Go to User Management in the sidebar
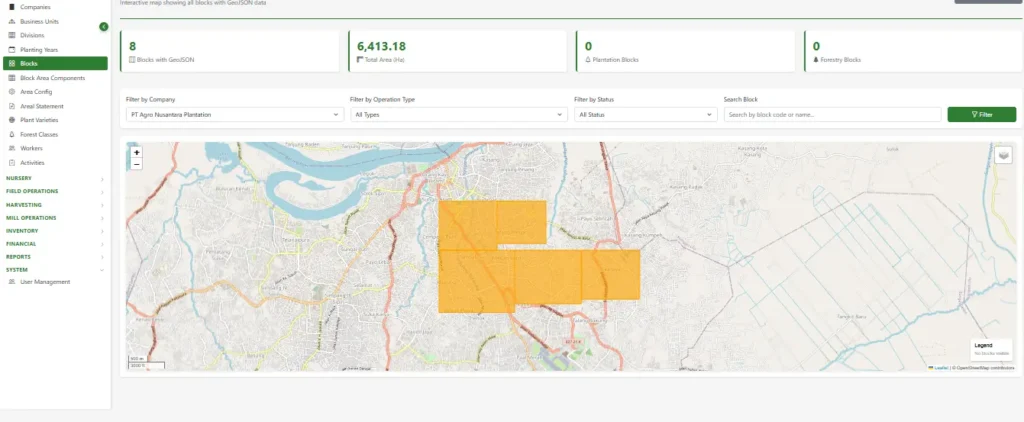This screenshot has width=1024, height=422. click(x=56, y=282)
